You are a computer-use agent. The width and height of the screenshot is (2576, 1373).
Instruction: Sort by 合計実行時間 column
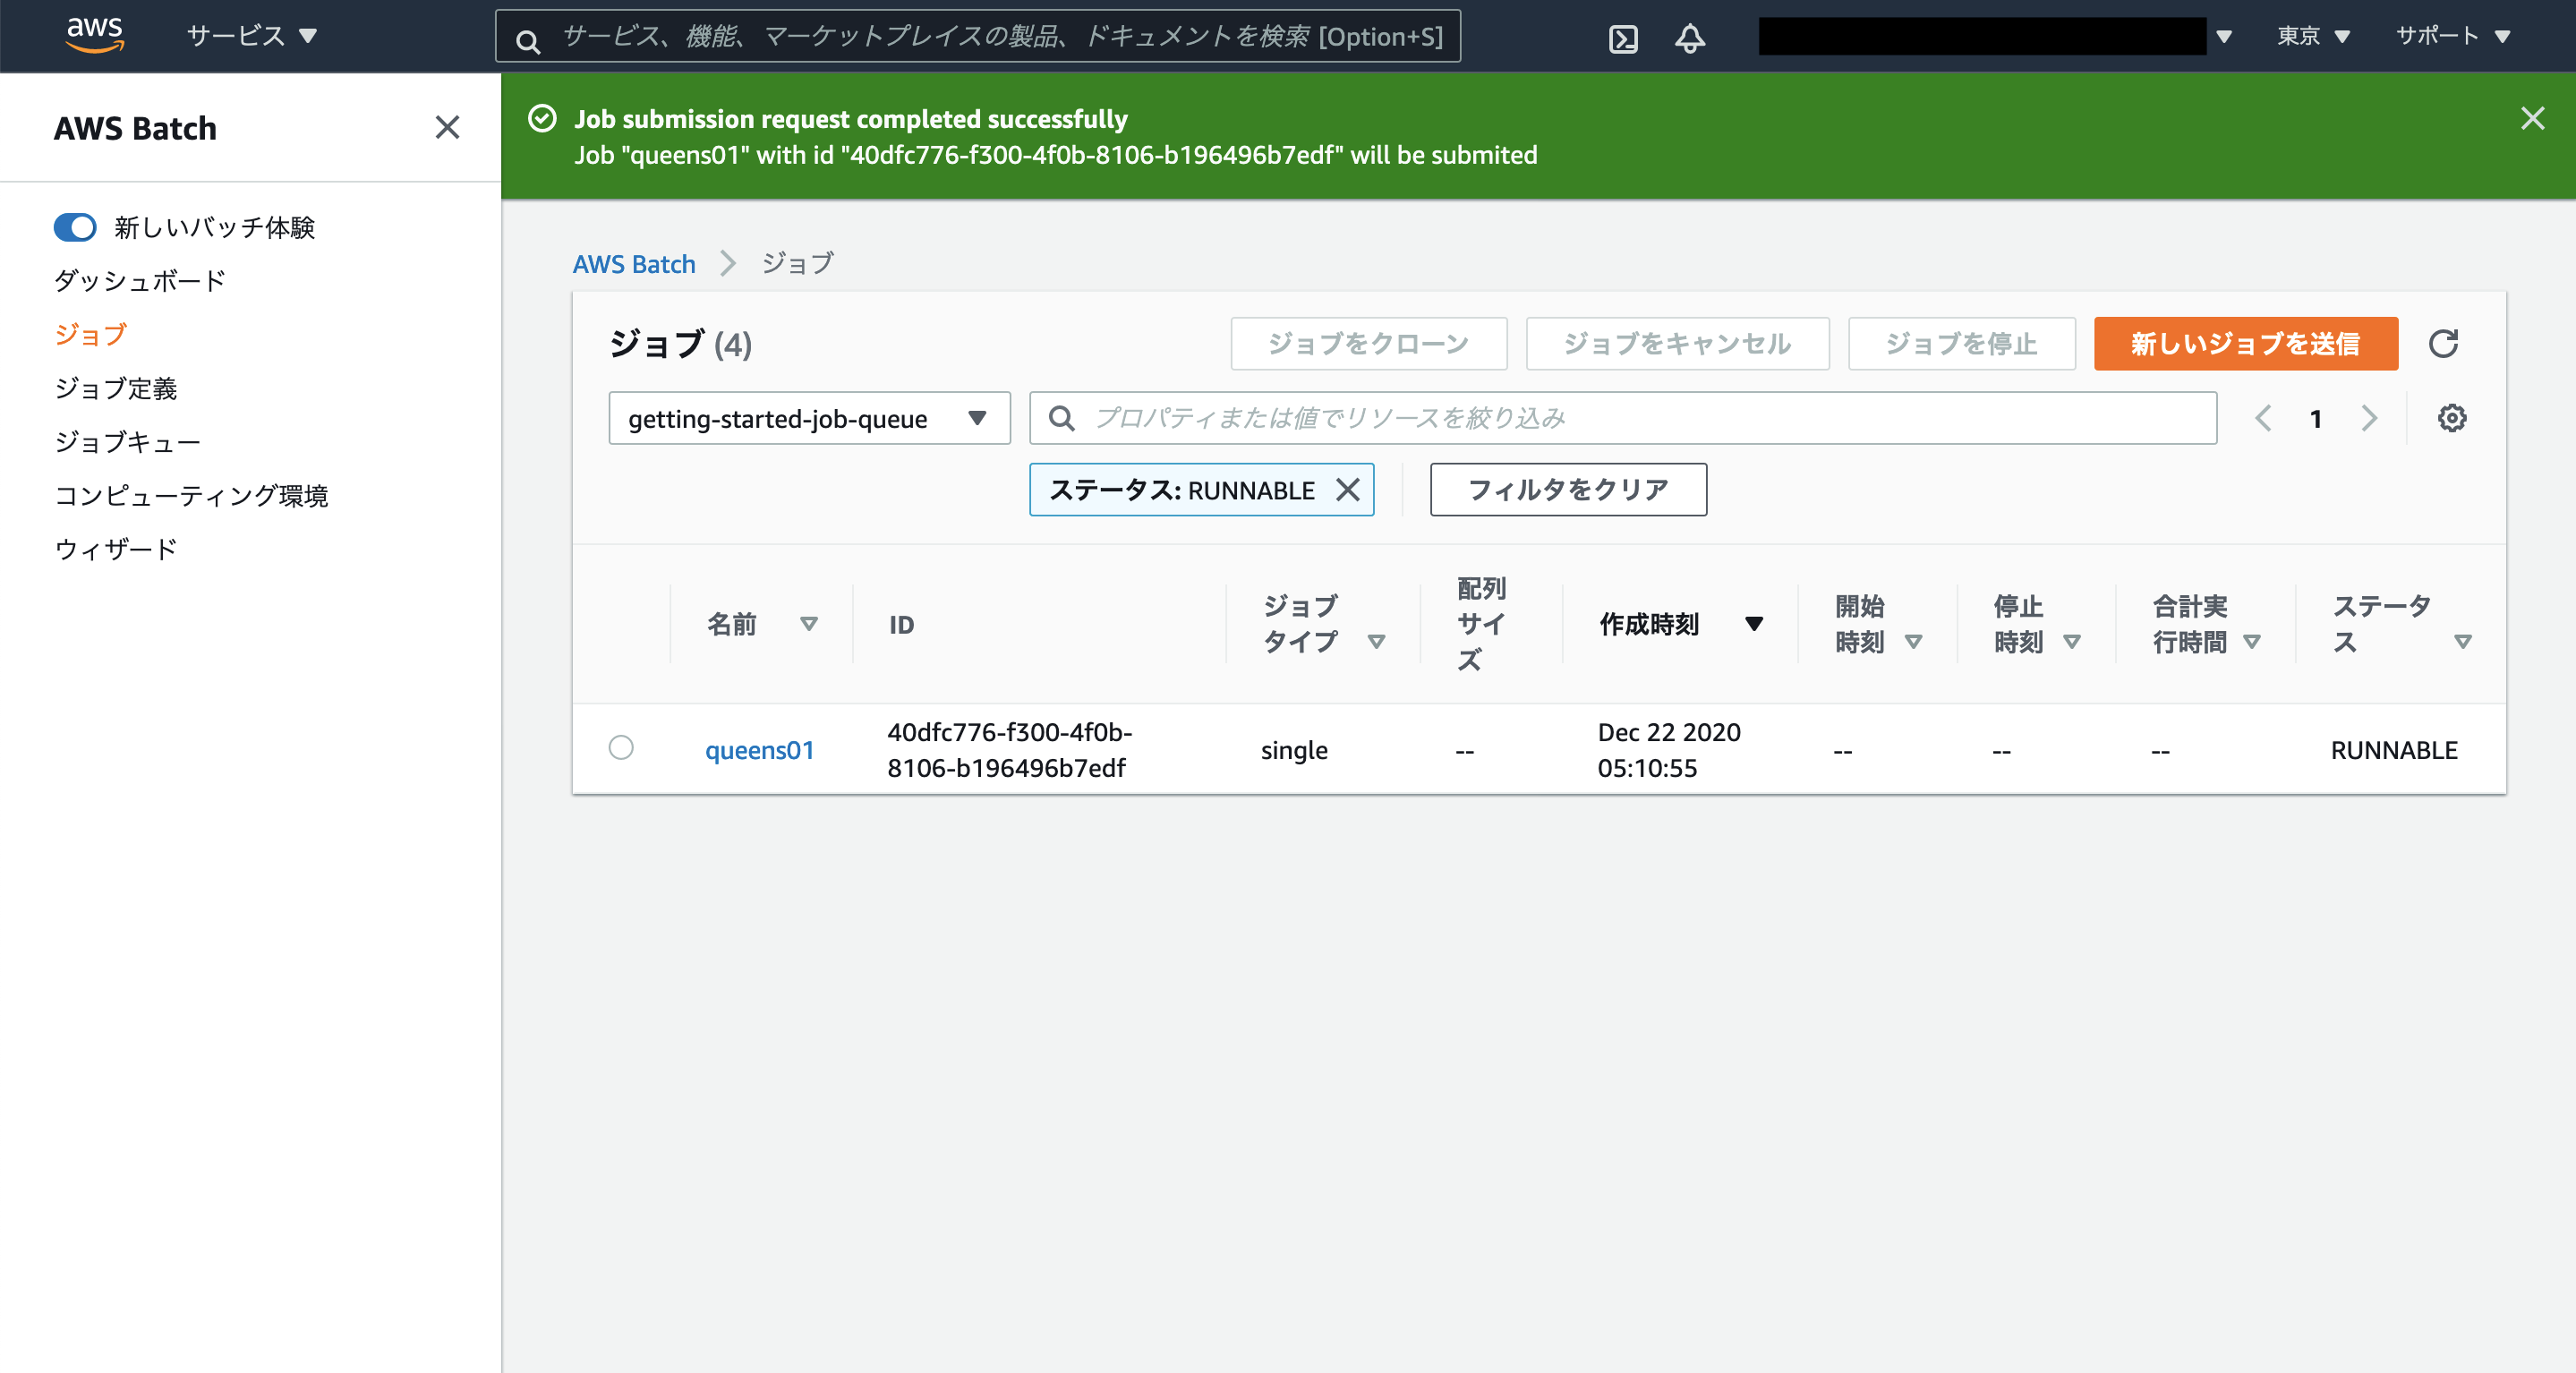click(2252, 642)
